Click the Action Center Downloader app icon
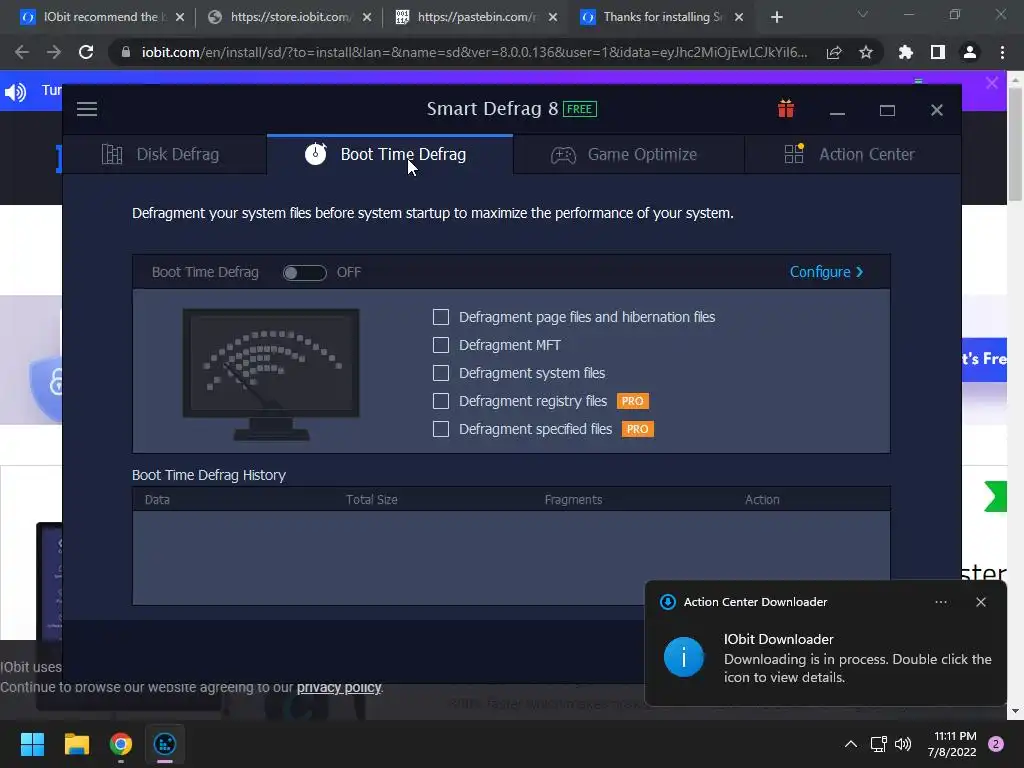This screenshot has width=1024, height=768. tap(667, 602)
